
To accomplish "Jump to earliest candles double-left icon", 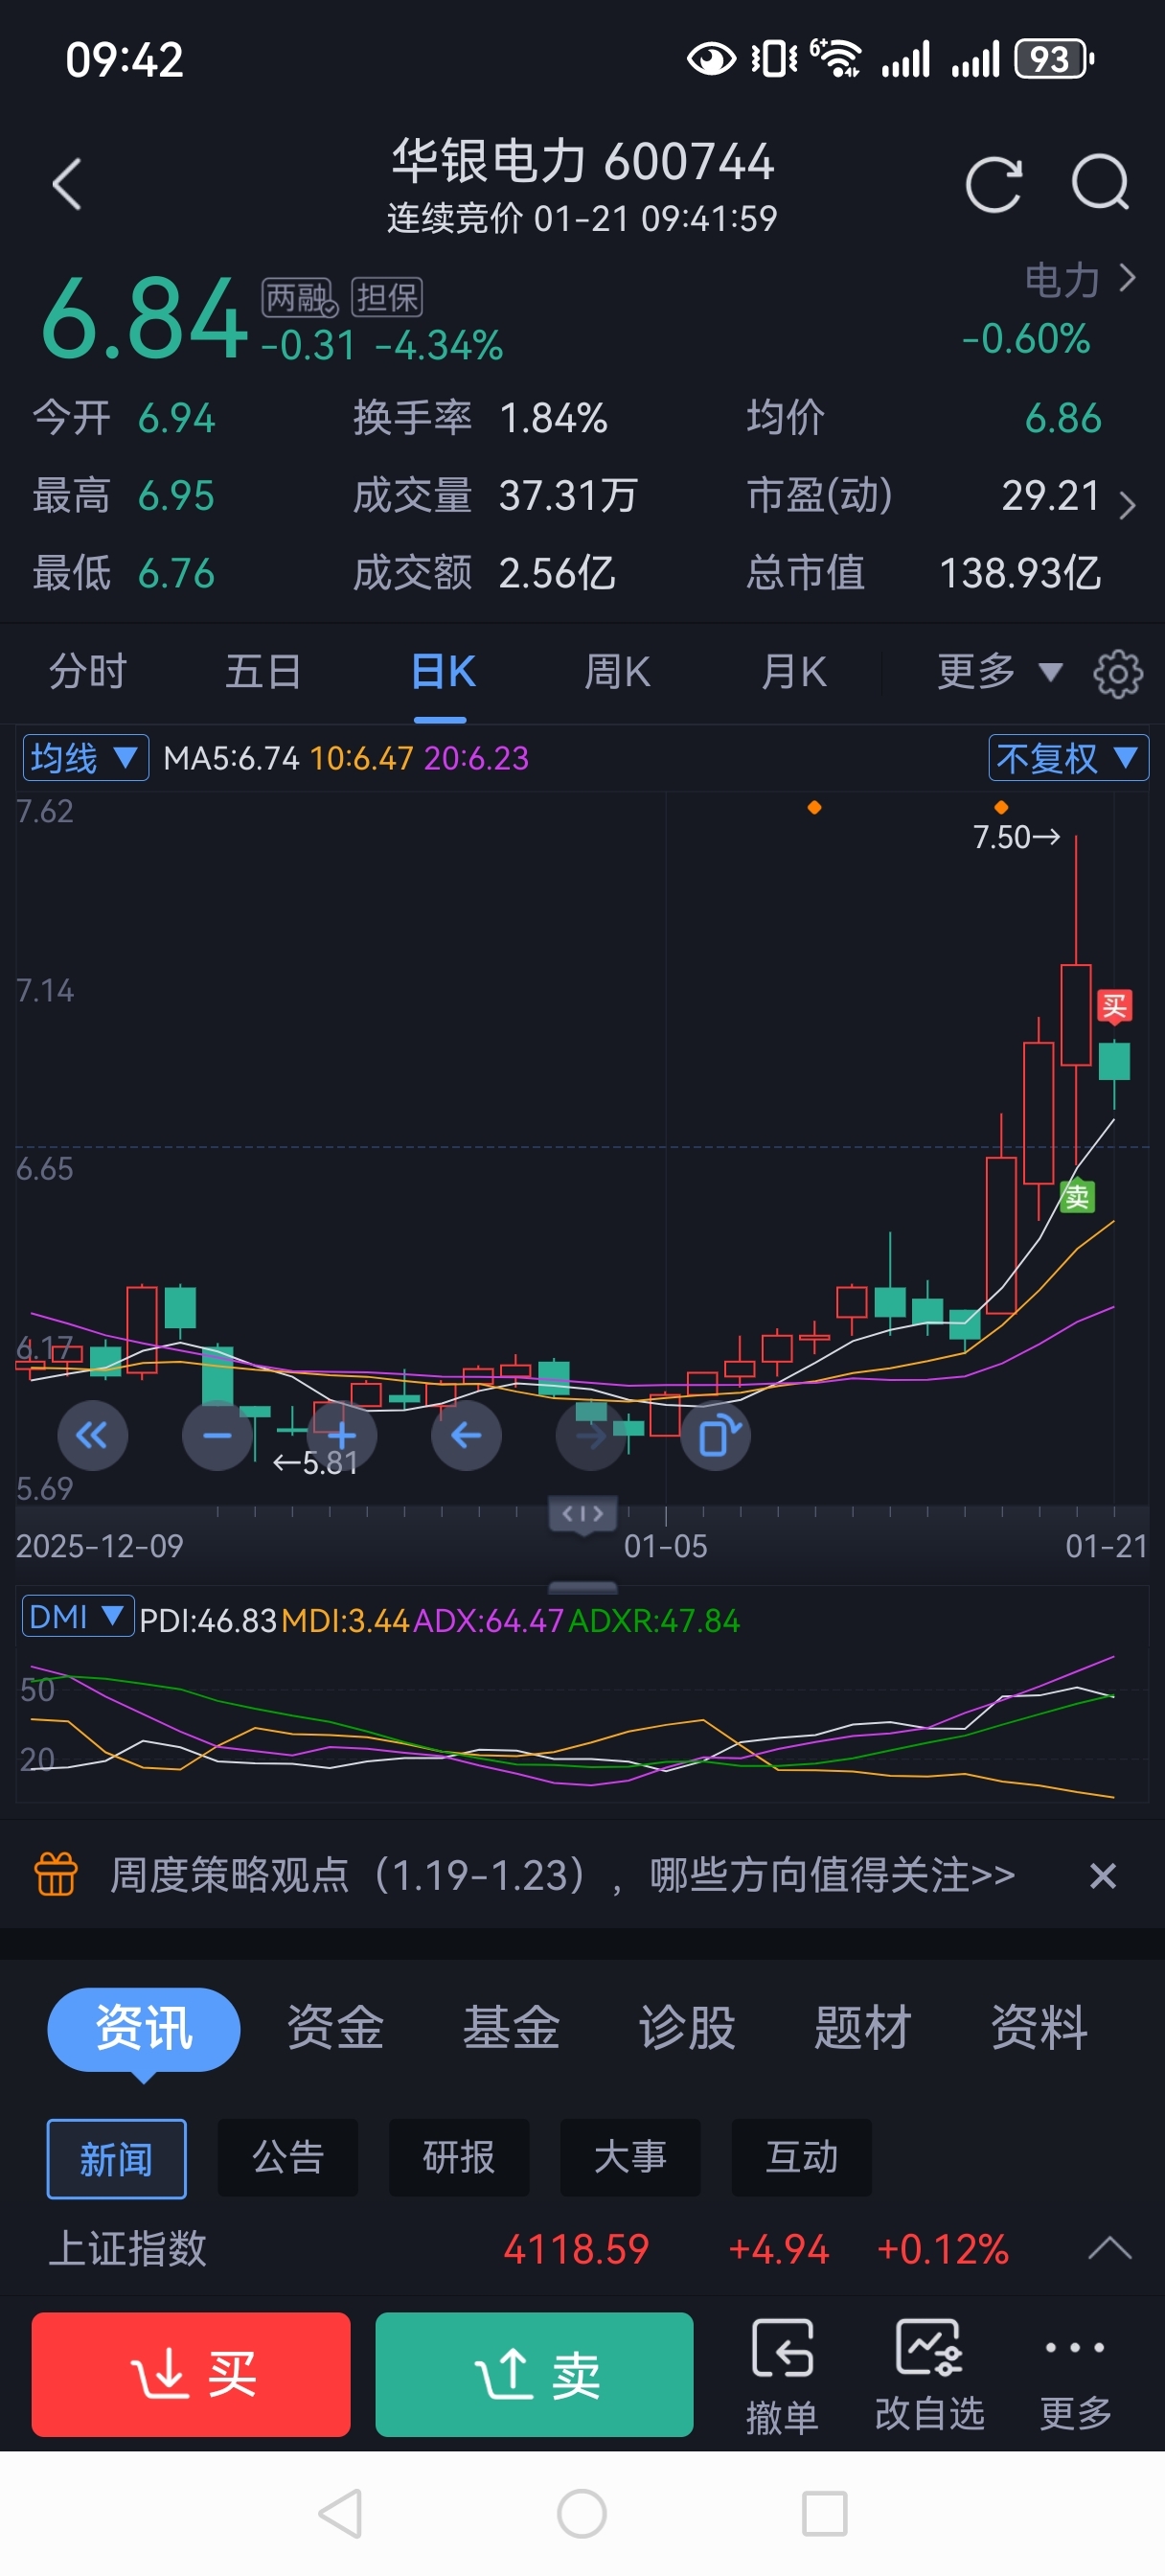I will click(92, 1436).
